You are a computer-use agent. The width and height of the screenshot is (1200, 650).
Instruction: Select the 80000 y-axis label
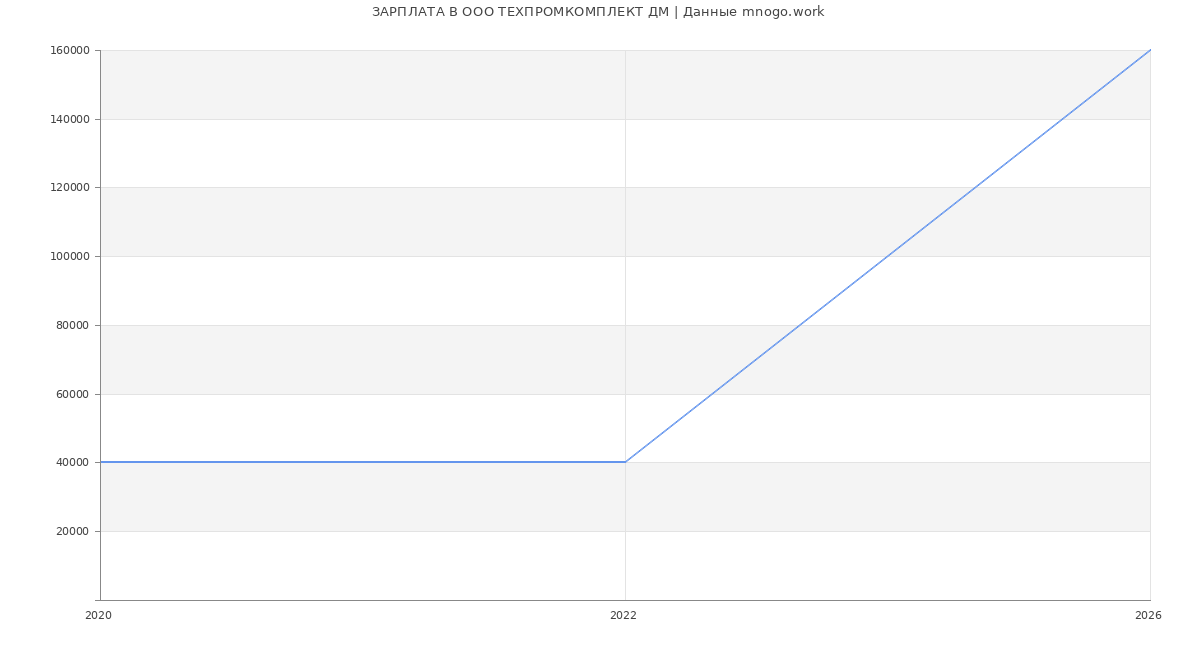(72, 326)
